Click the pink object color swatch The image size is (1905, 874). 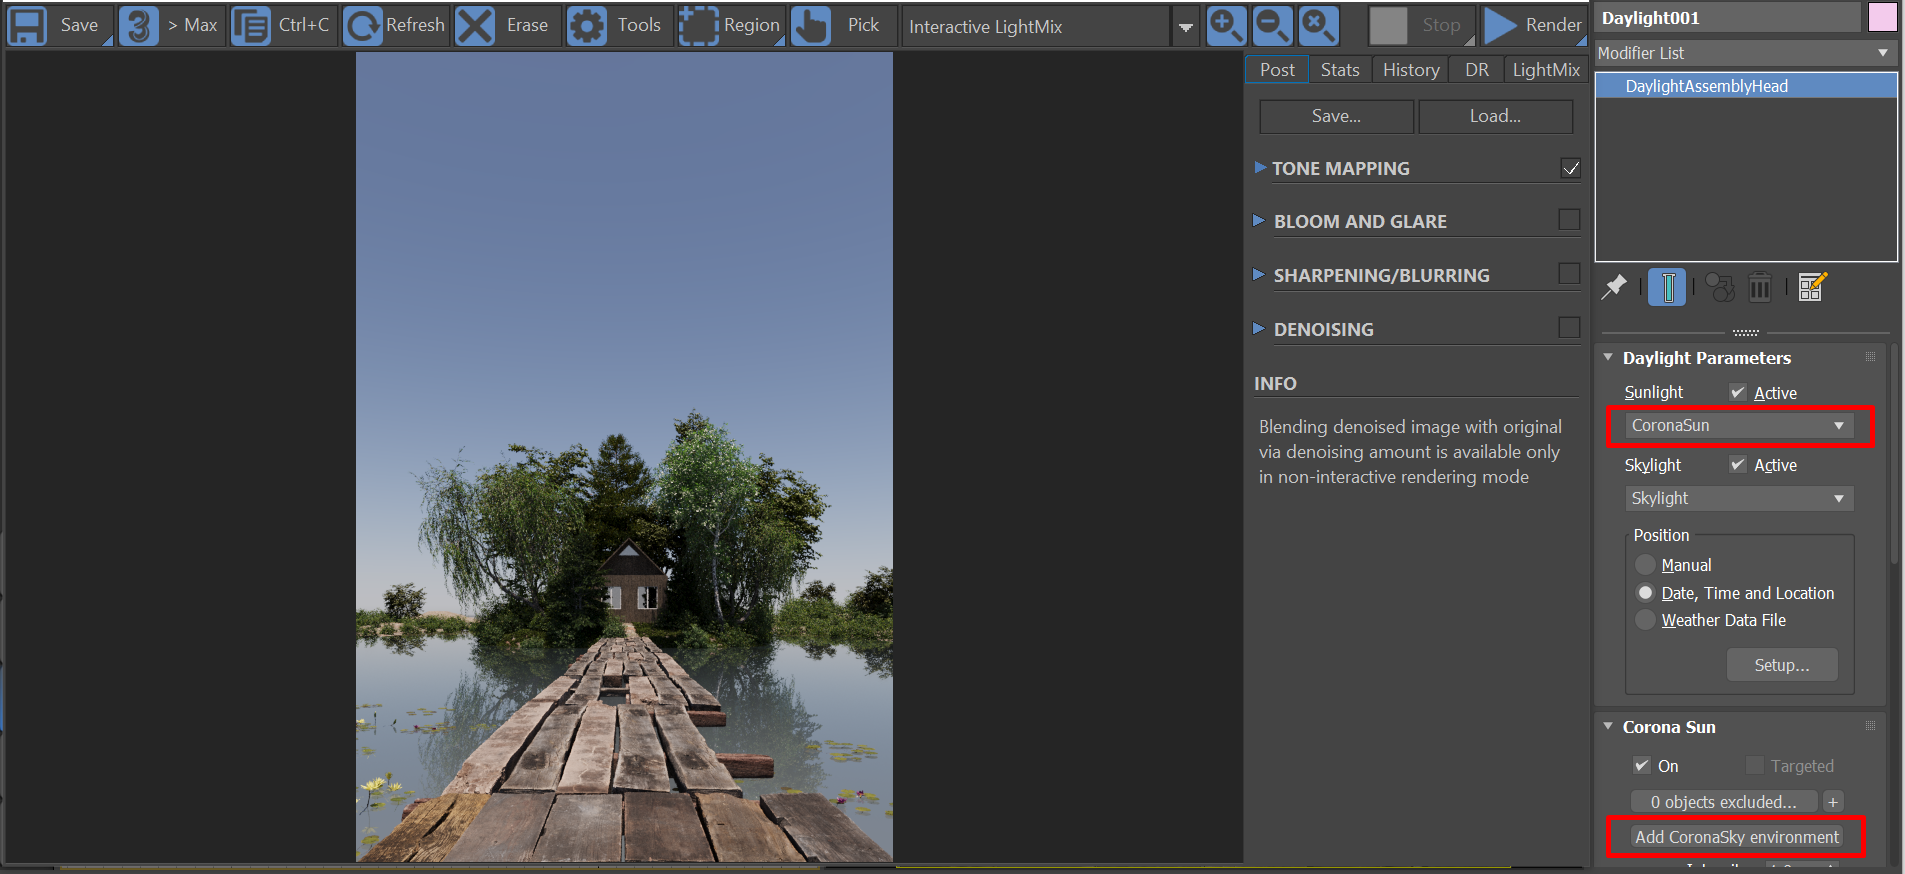pyautogui.click(x=1882, y=17)
